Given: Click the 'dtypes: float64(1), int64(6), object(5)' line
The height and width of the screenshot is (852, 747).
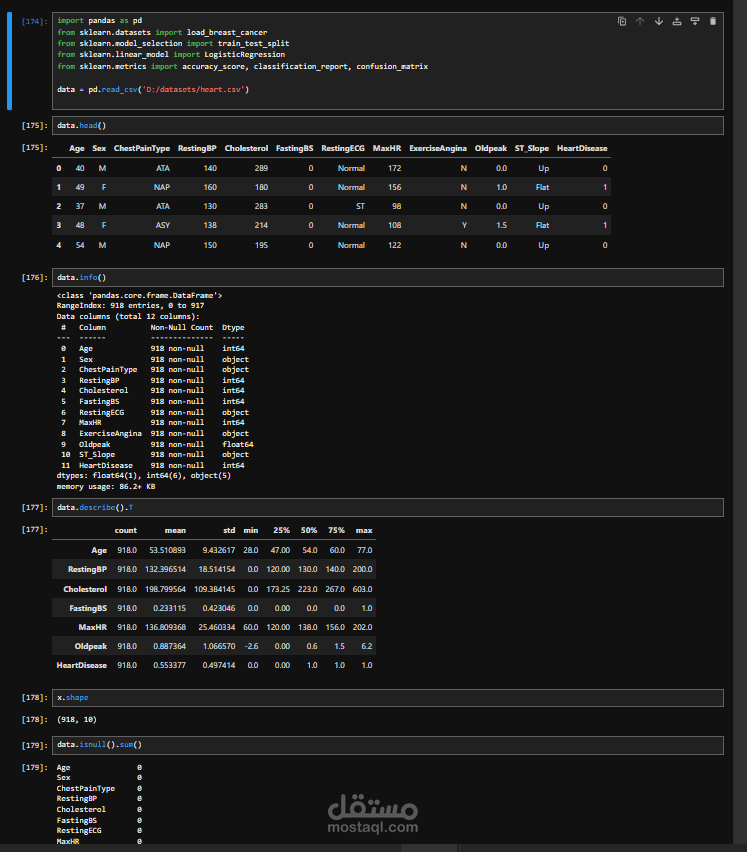Looking at the screenshot, I should tap(143, 476).
